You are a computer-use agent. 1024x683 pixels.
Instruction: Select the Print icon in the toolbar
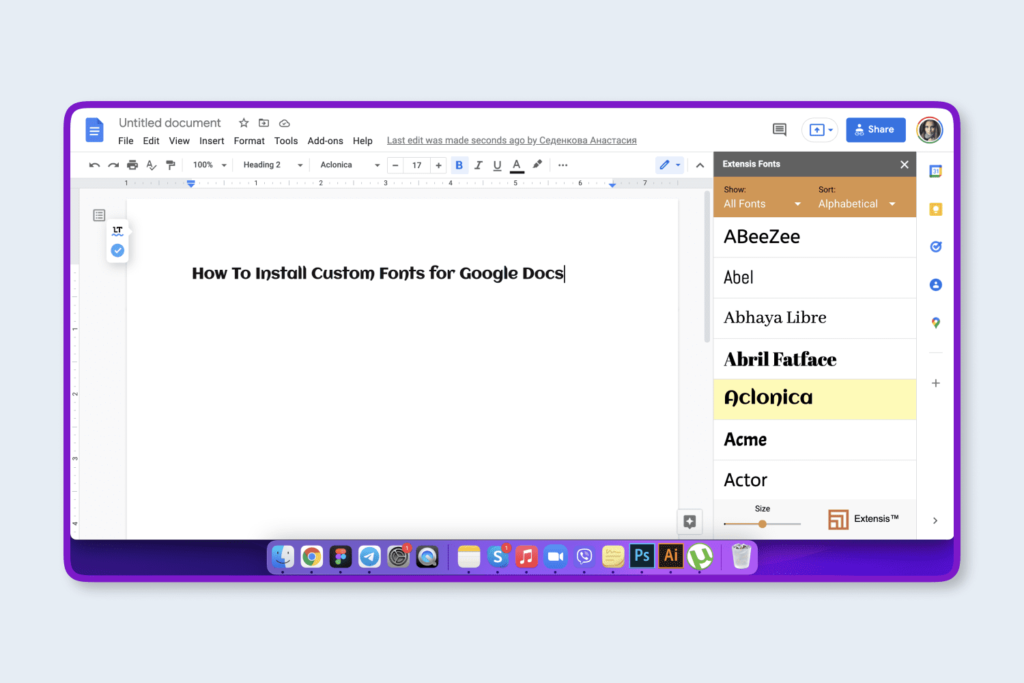[x=131, y=165]
